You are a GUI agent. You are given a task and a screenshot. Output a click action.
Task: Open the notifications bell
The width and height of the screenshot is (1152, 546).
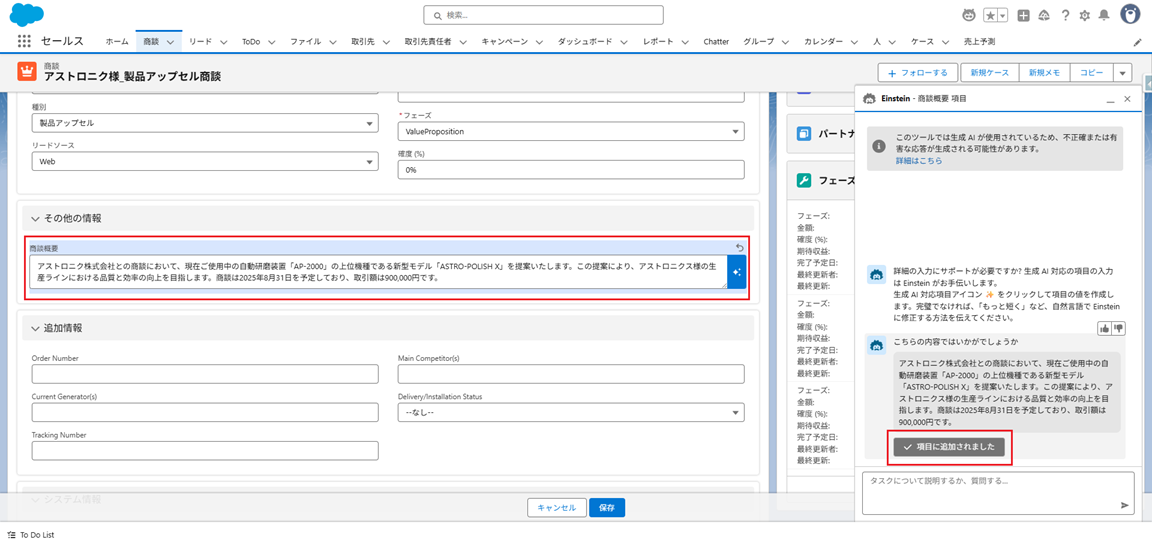(1104, 15)
